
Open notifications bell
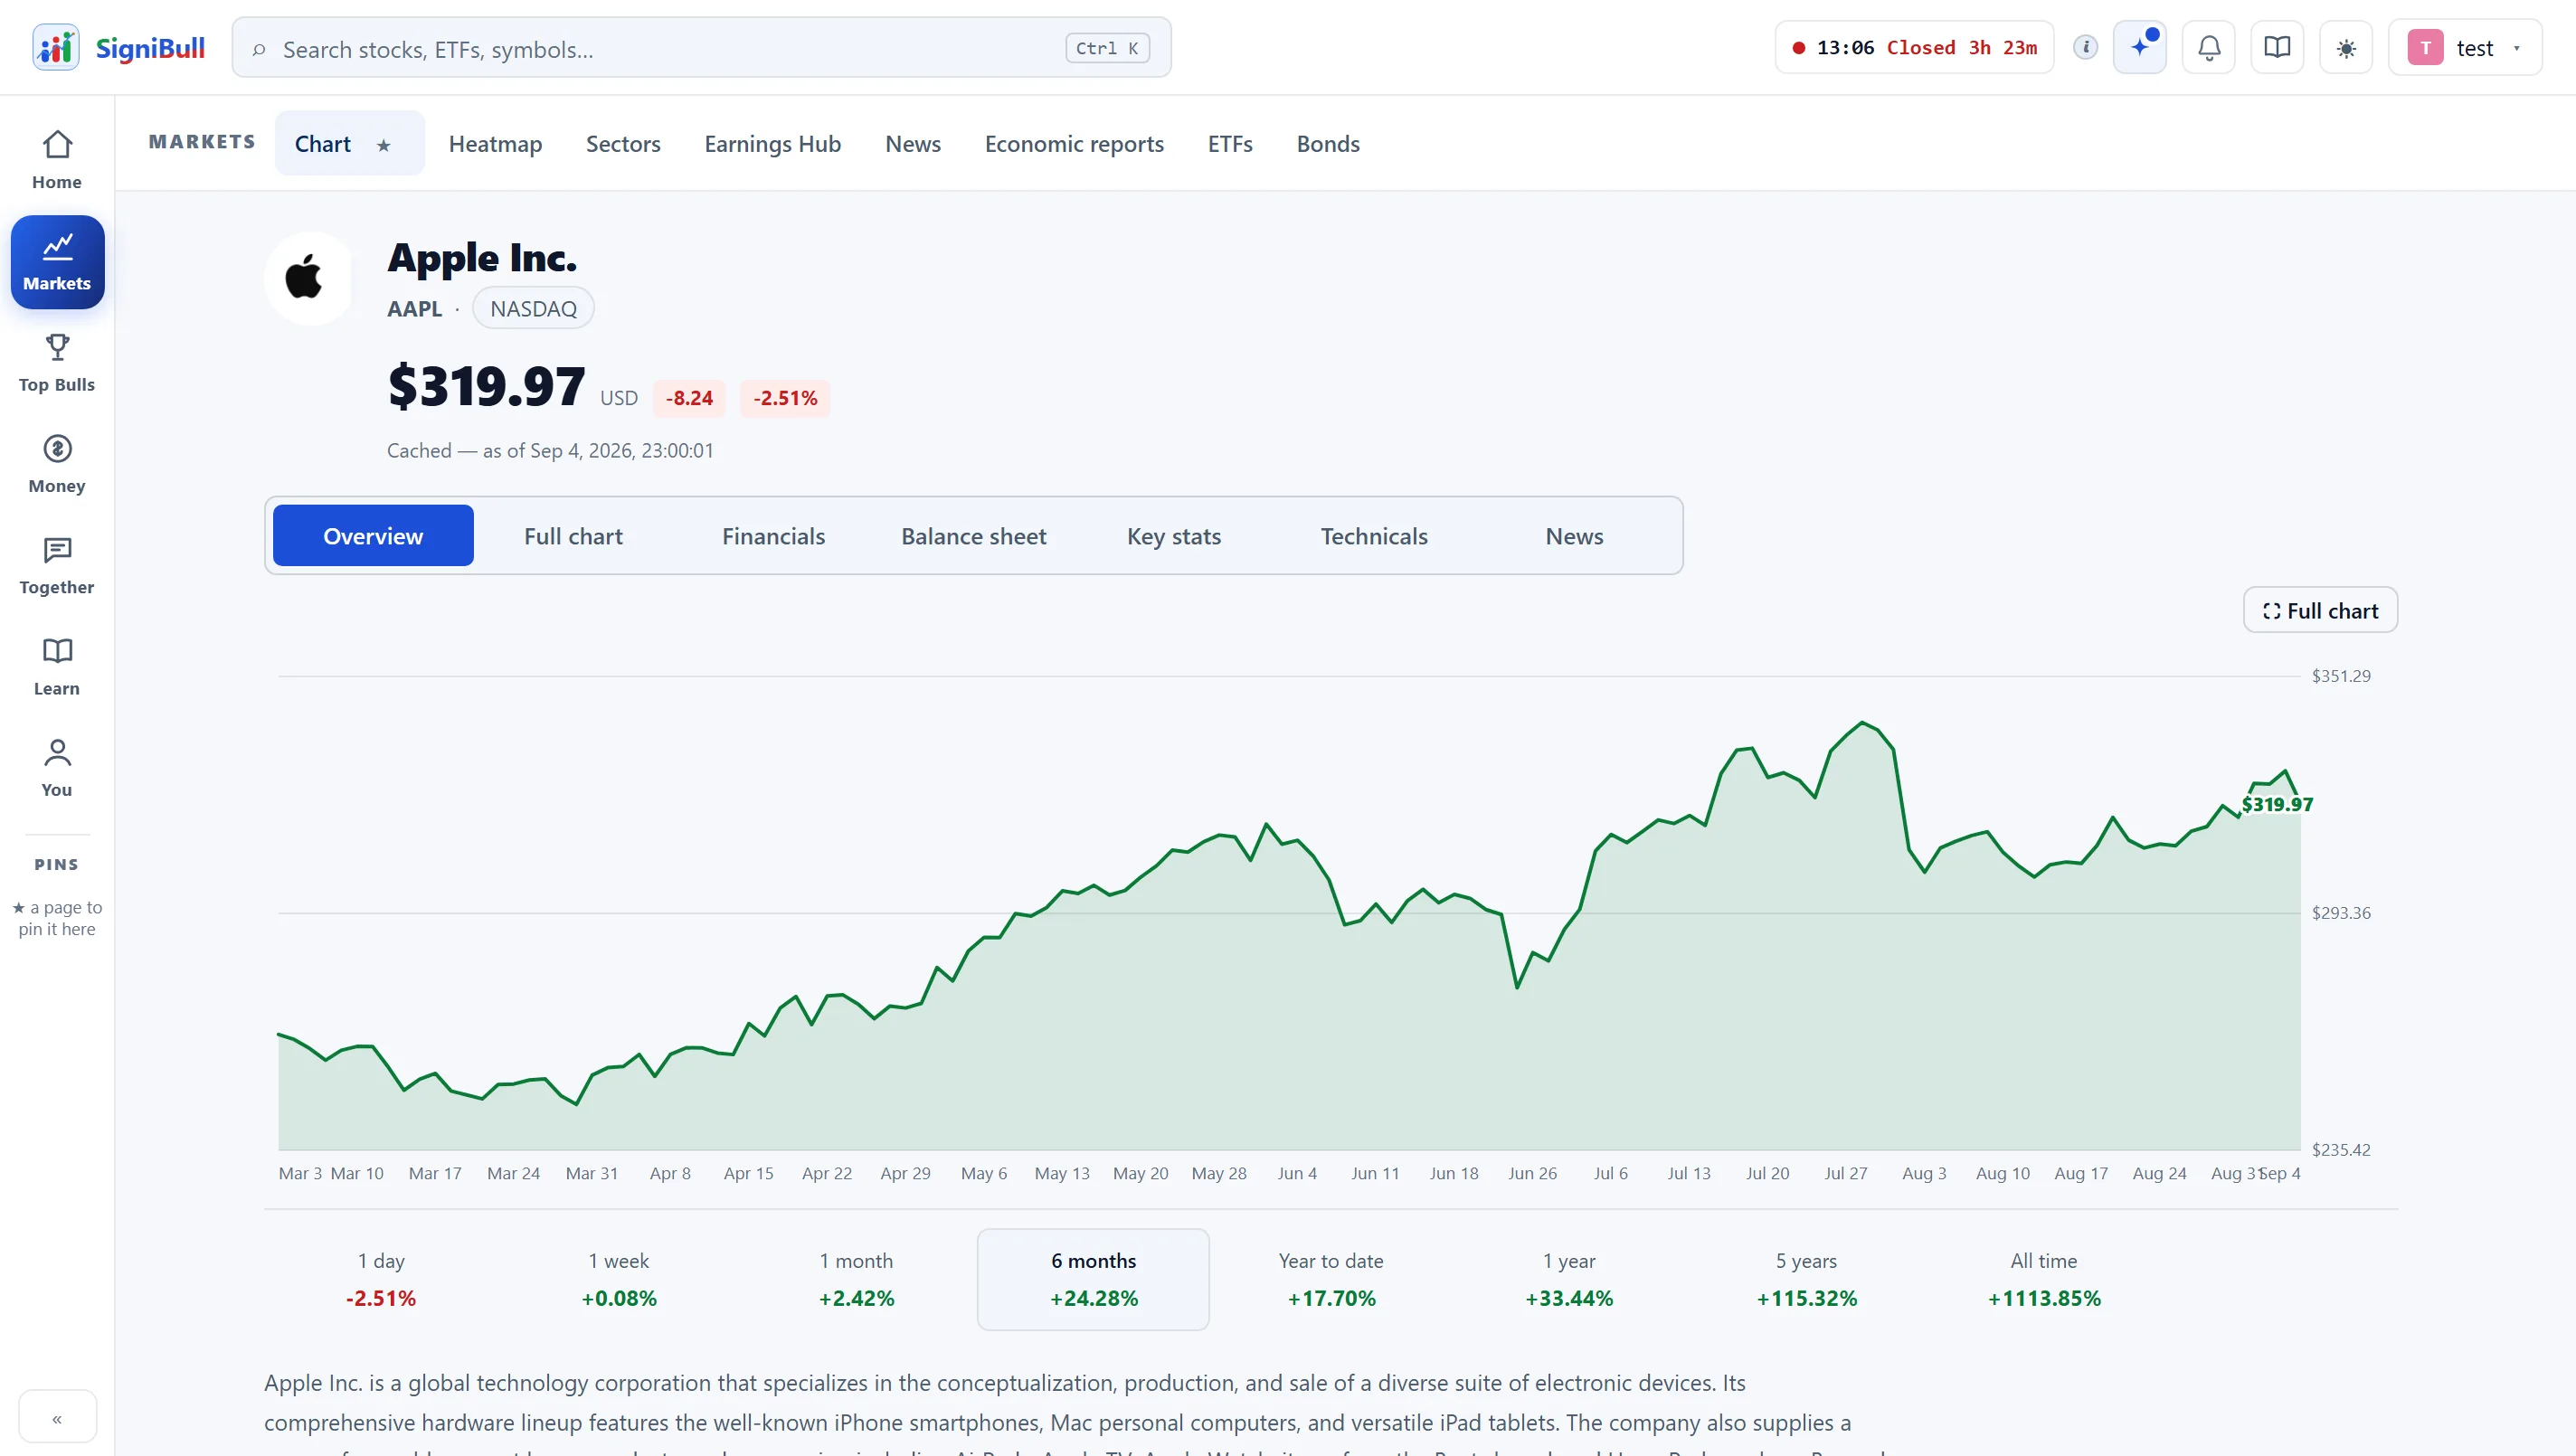point(2209,47)
